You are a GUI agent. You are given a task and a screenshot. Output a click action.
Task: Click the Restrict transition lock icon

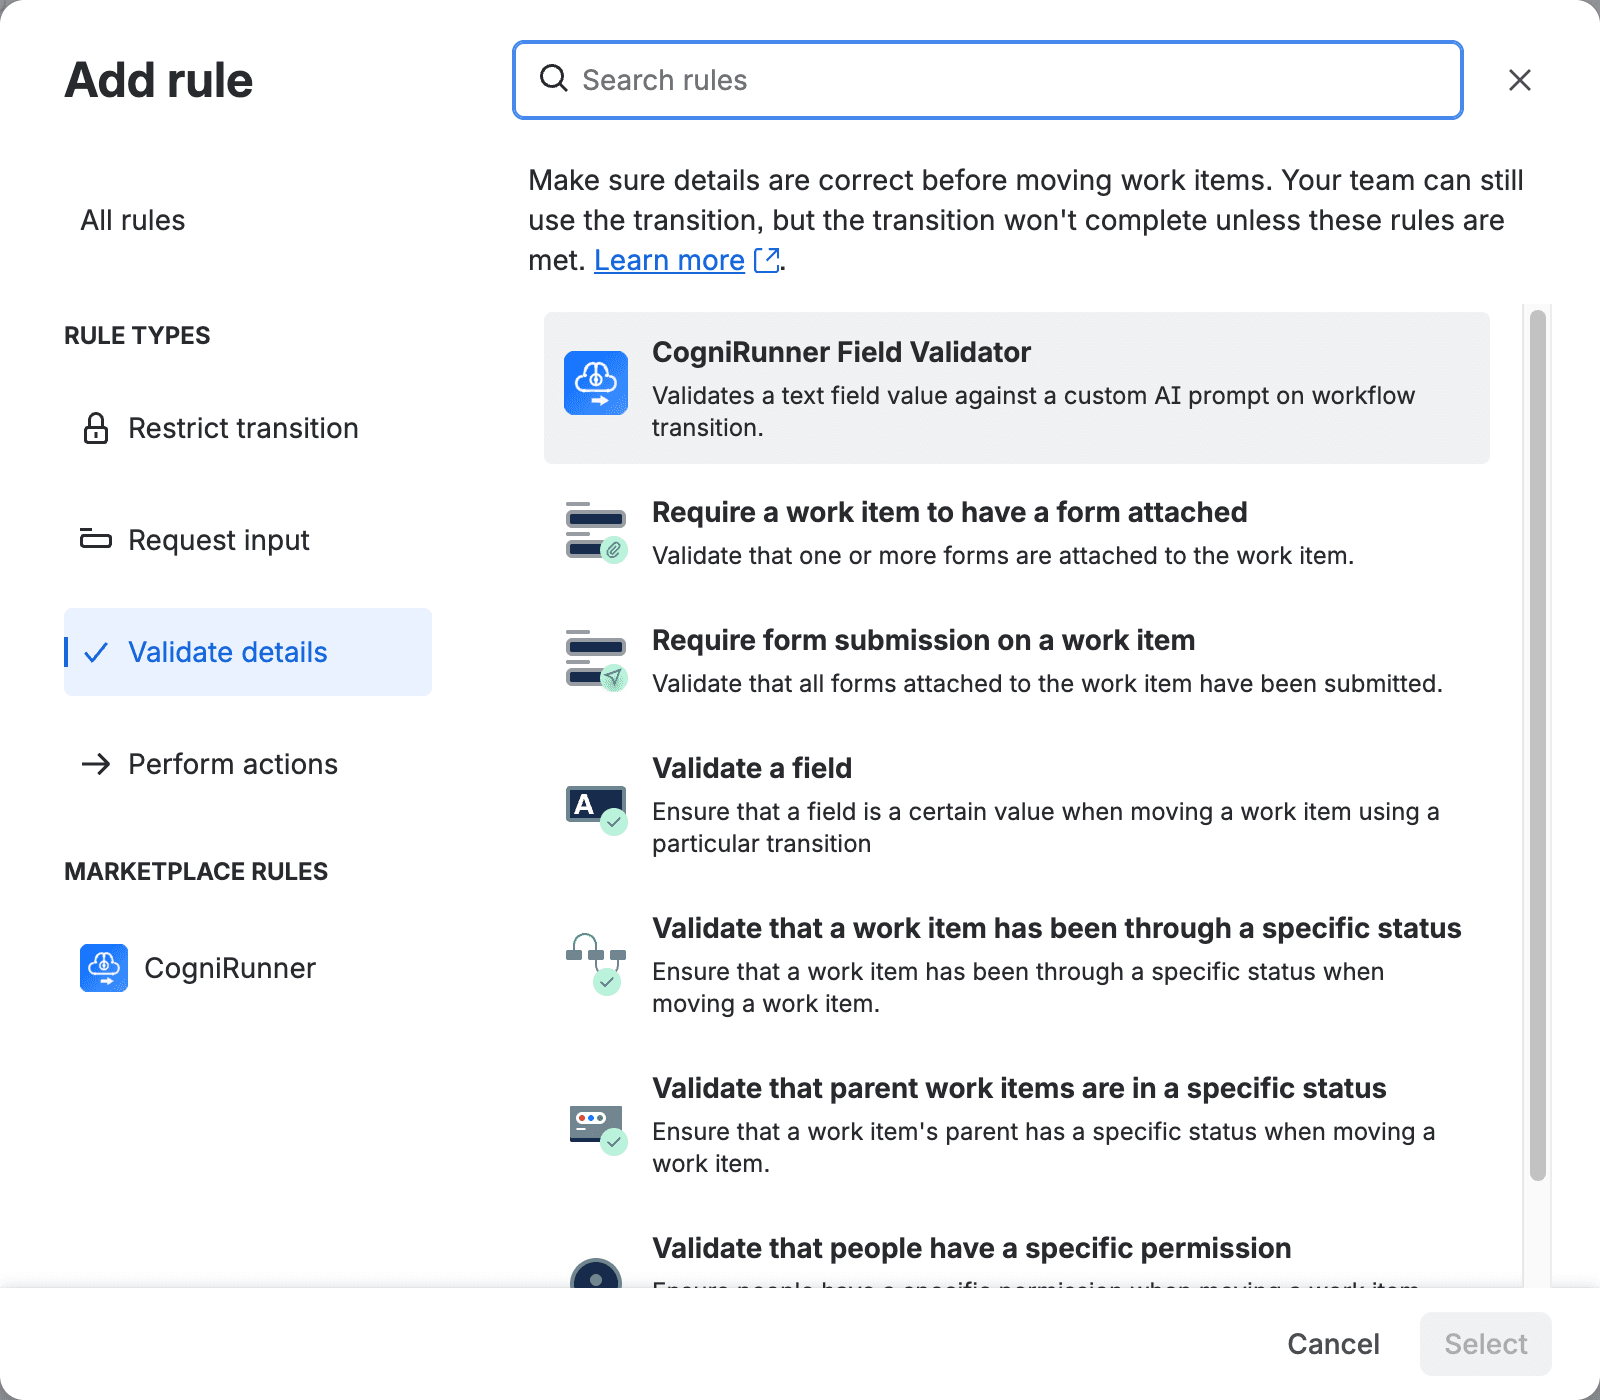96,428
